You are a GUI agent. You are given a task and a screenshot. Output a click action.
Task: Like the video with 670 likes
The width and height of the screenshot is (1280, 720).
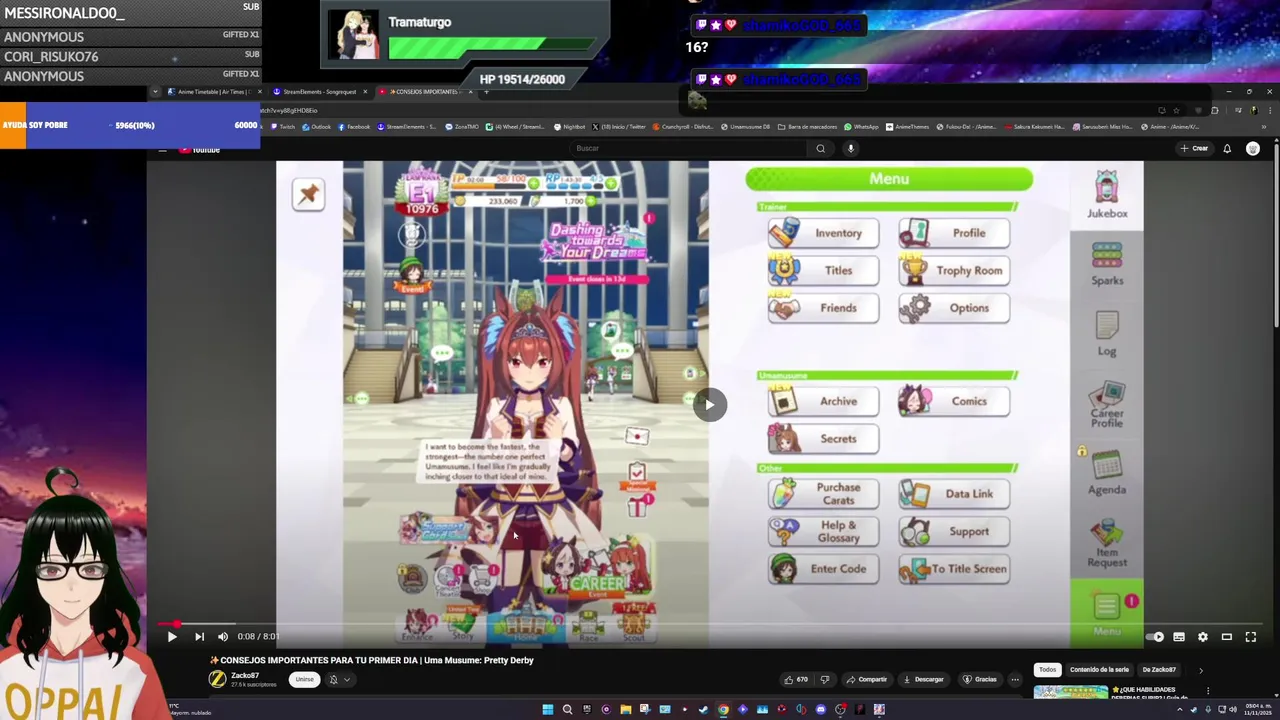[x=796, y=679]
